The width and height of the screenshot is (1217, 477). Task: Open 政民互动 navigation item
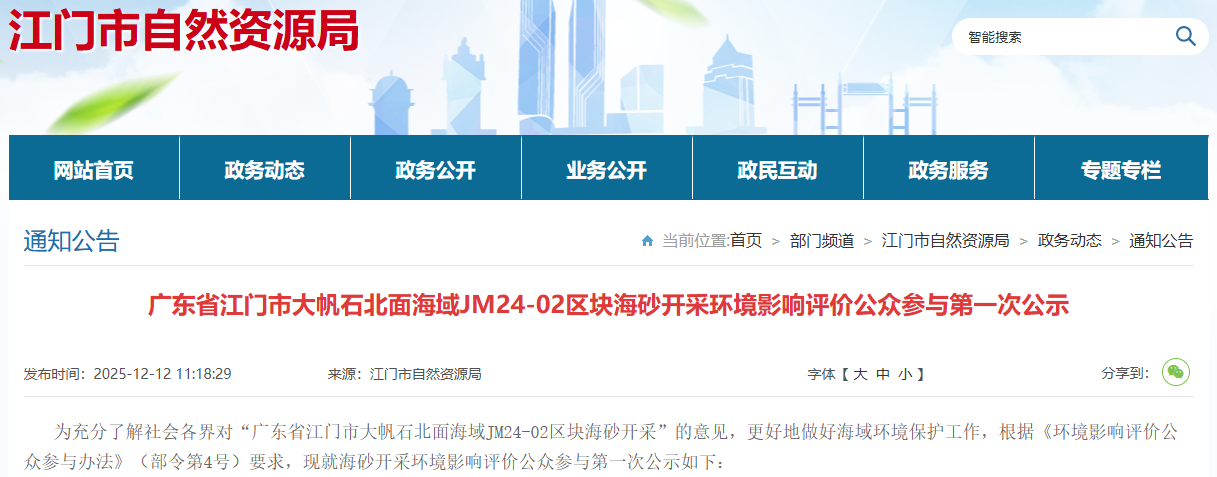click(778, 170)
